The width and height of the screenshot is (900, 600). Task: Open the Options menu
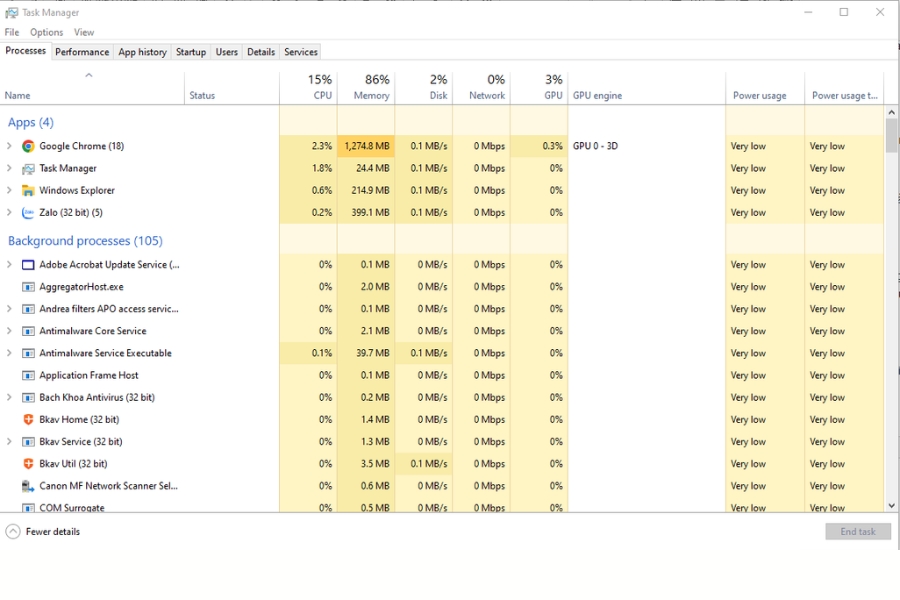tap(46, 32)
